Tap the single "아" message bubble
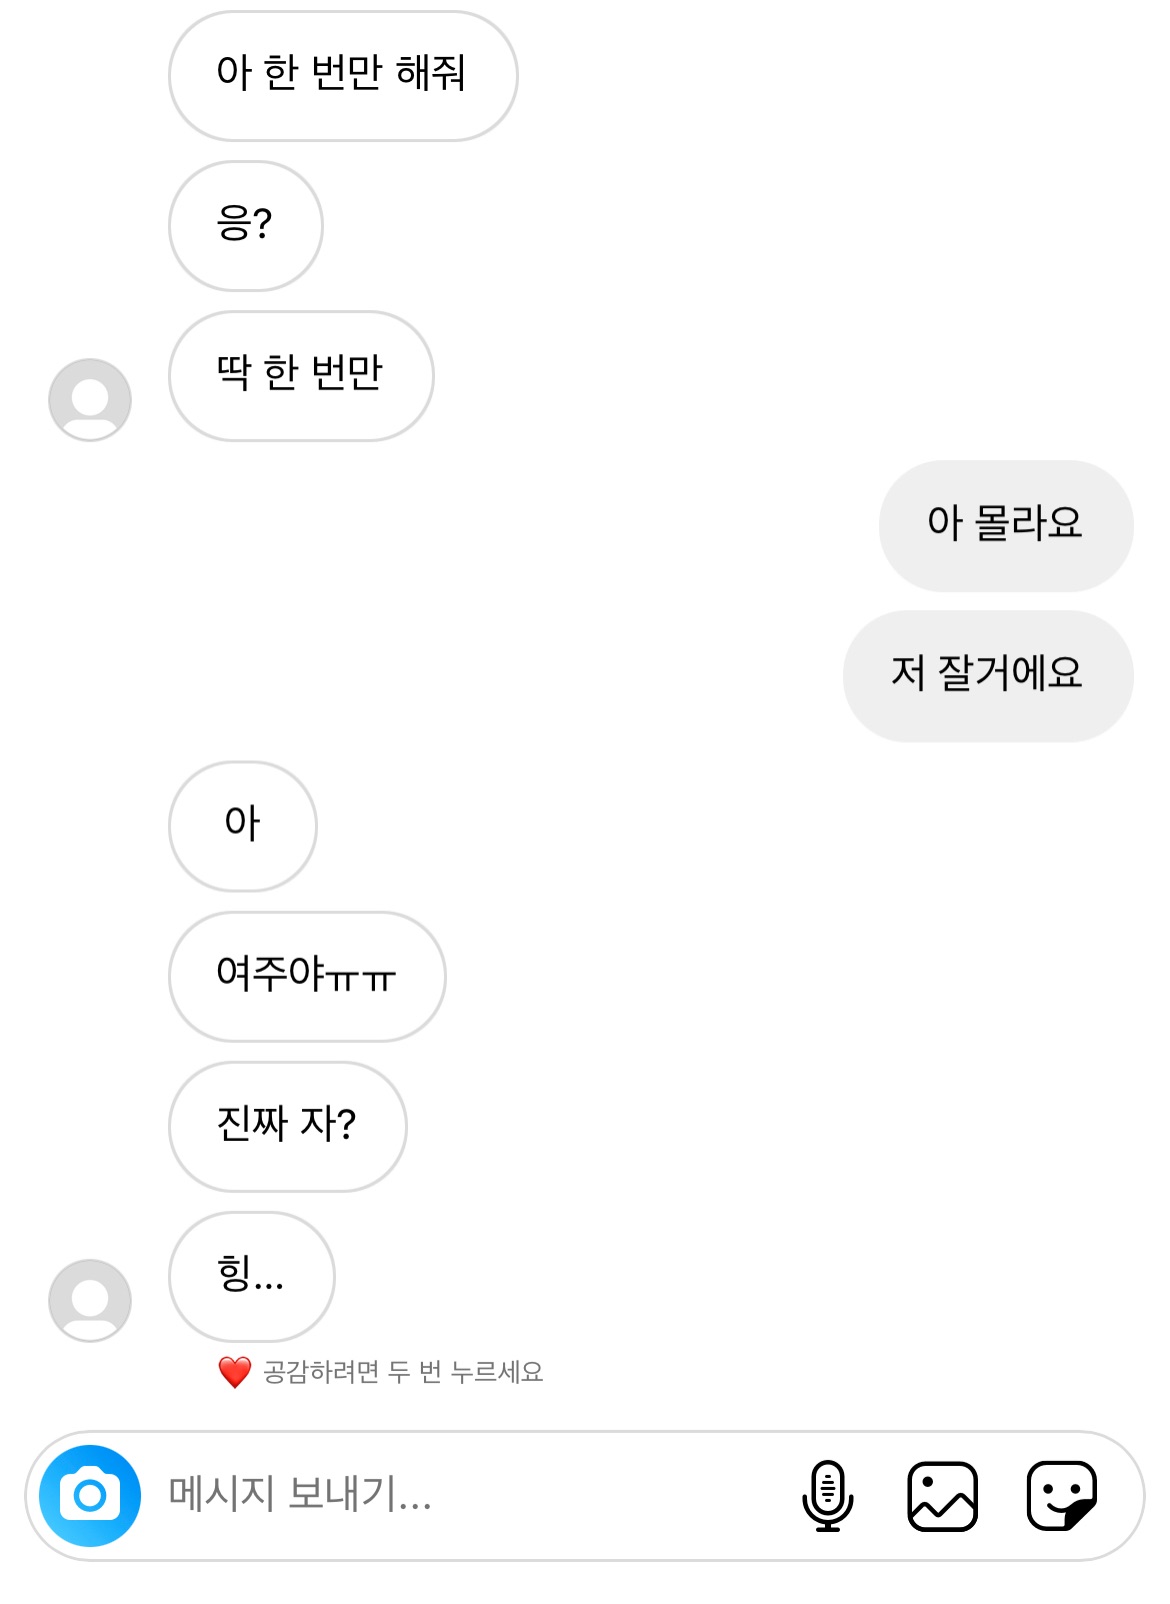 click(243, 826)
